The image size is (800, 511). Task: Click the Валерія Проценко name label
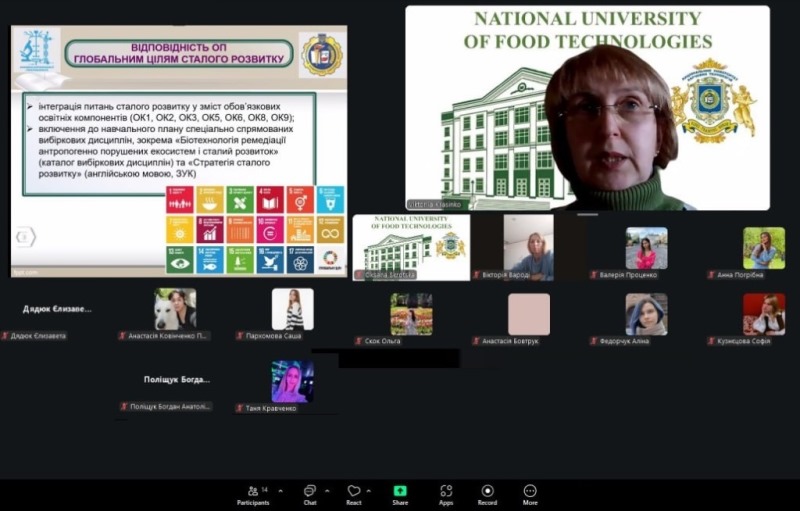tap(628, 275)
